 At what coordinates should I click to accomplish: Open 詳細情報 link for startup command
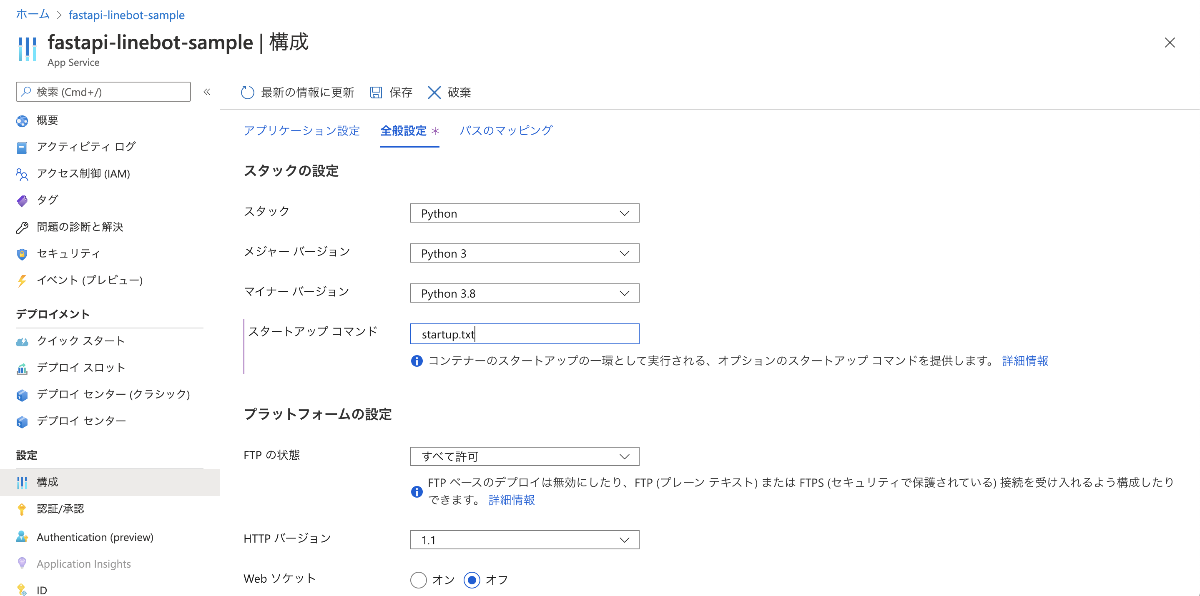click(x=1025, y=361)
